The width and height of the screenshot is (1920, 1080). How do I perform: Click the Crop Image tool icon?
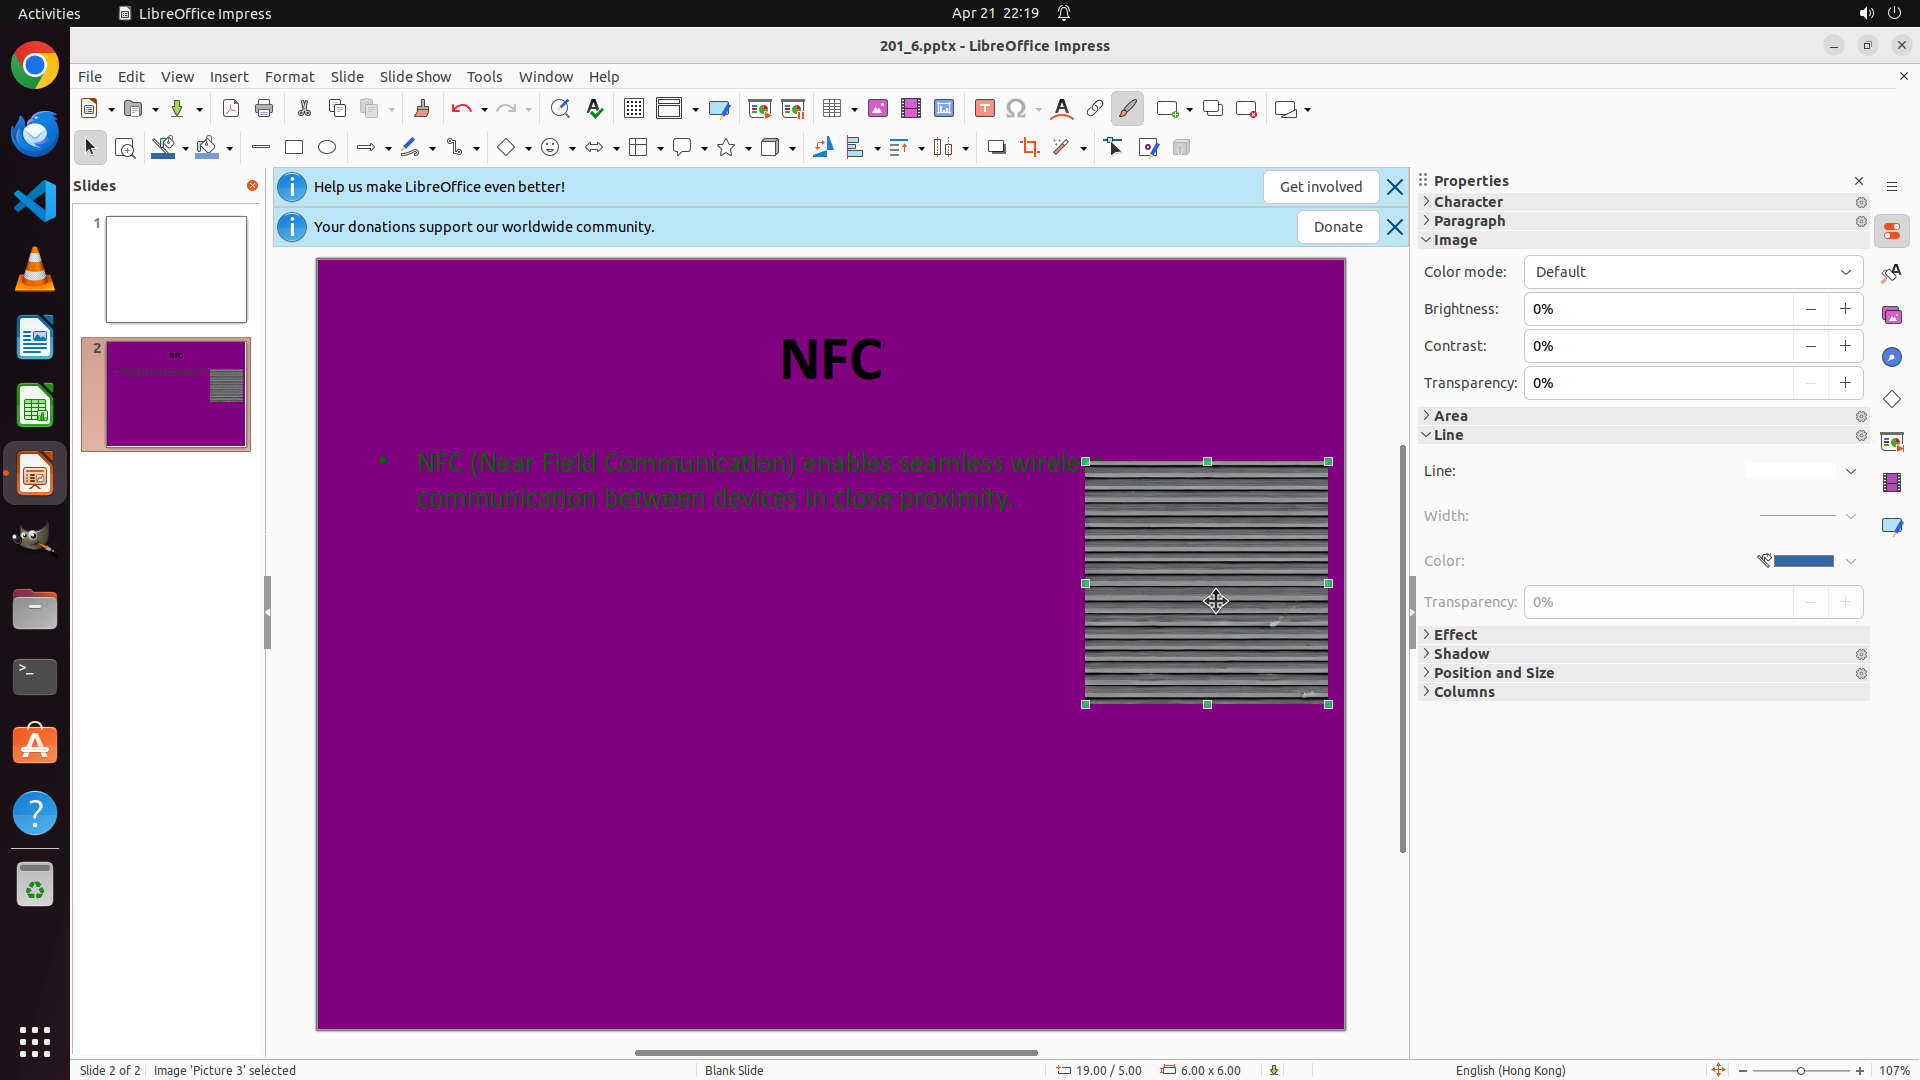pos(1029,148)
